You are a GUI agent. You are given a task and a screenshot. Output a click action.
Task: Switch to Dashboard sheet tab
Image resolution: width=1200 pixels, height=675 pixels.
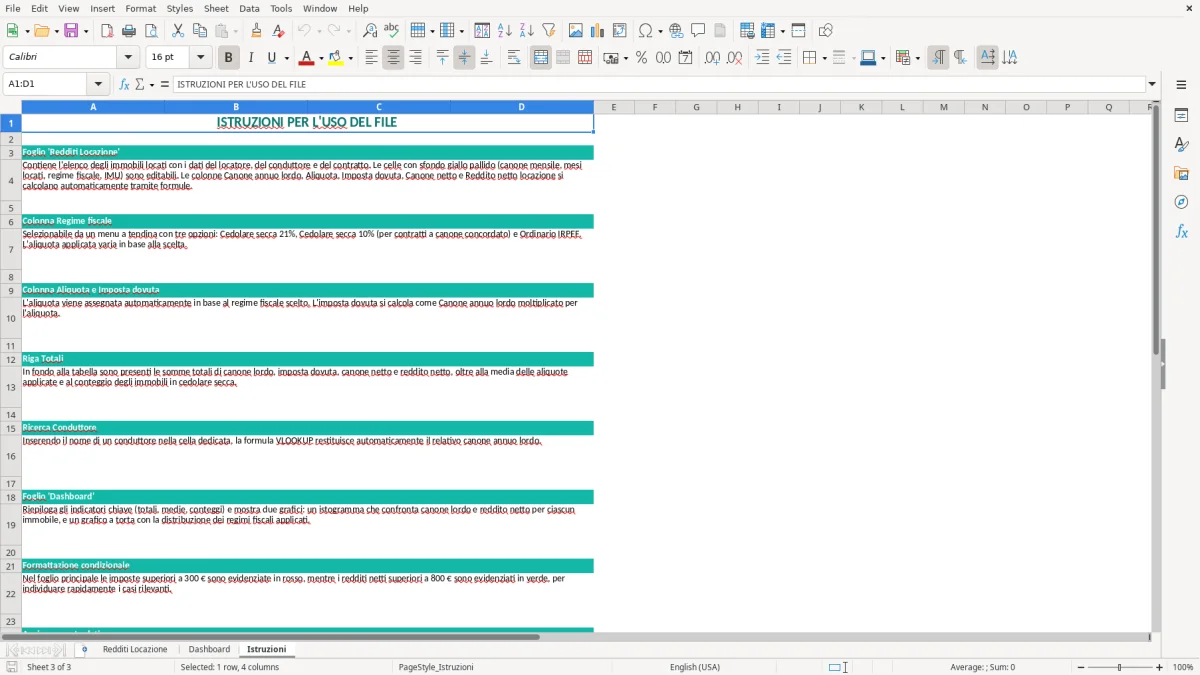209,650
